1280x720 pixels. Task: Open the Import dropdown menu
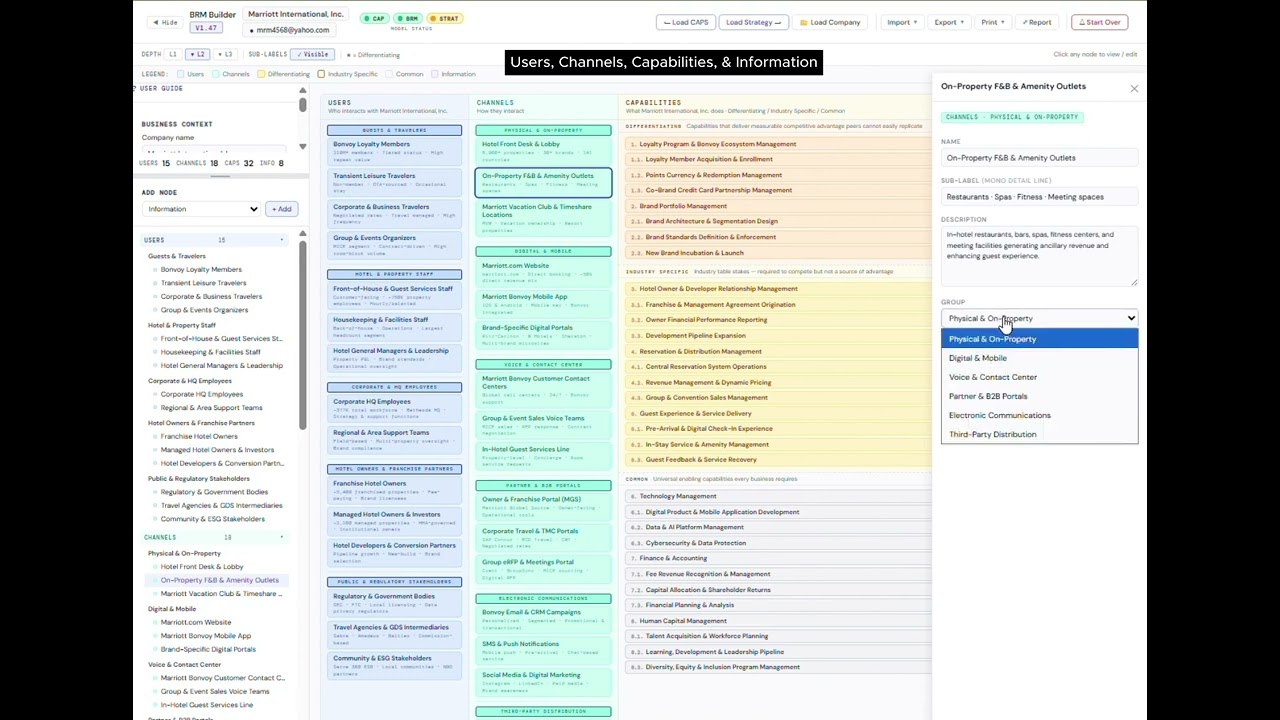pos(901,22)
